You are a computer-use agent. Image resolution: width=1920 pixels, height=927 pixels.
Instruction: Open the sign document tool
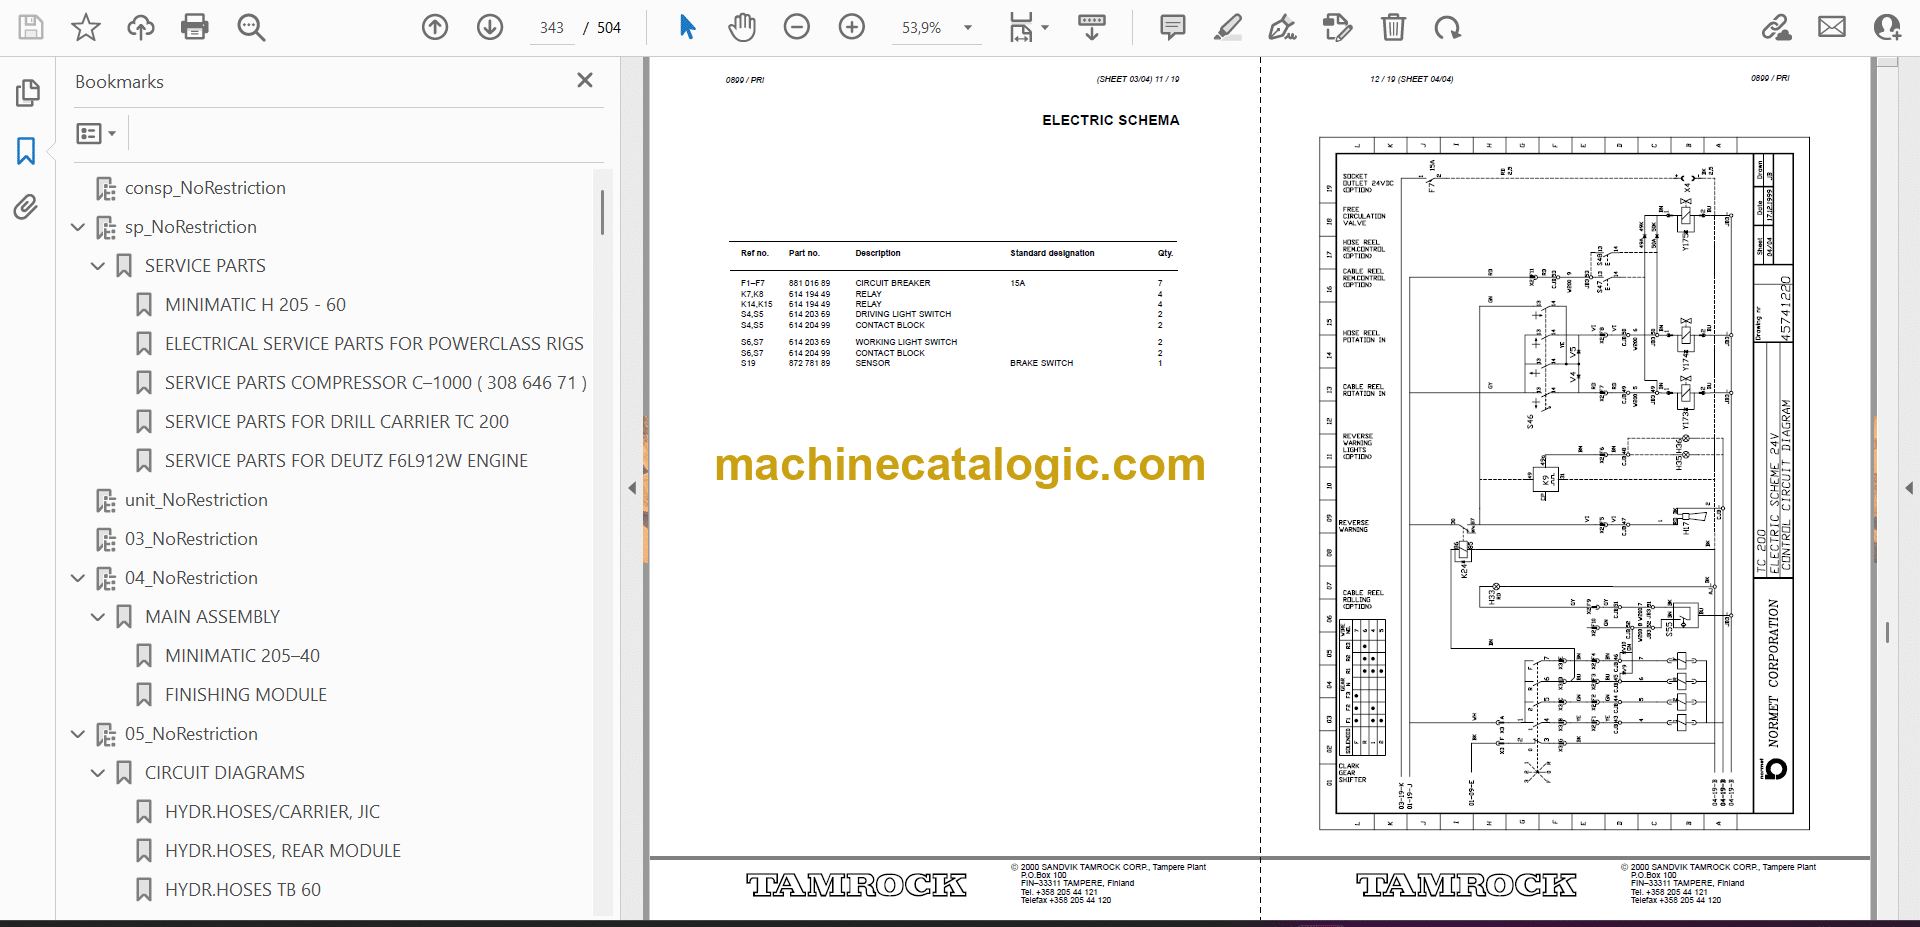(1282, 27)
